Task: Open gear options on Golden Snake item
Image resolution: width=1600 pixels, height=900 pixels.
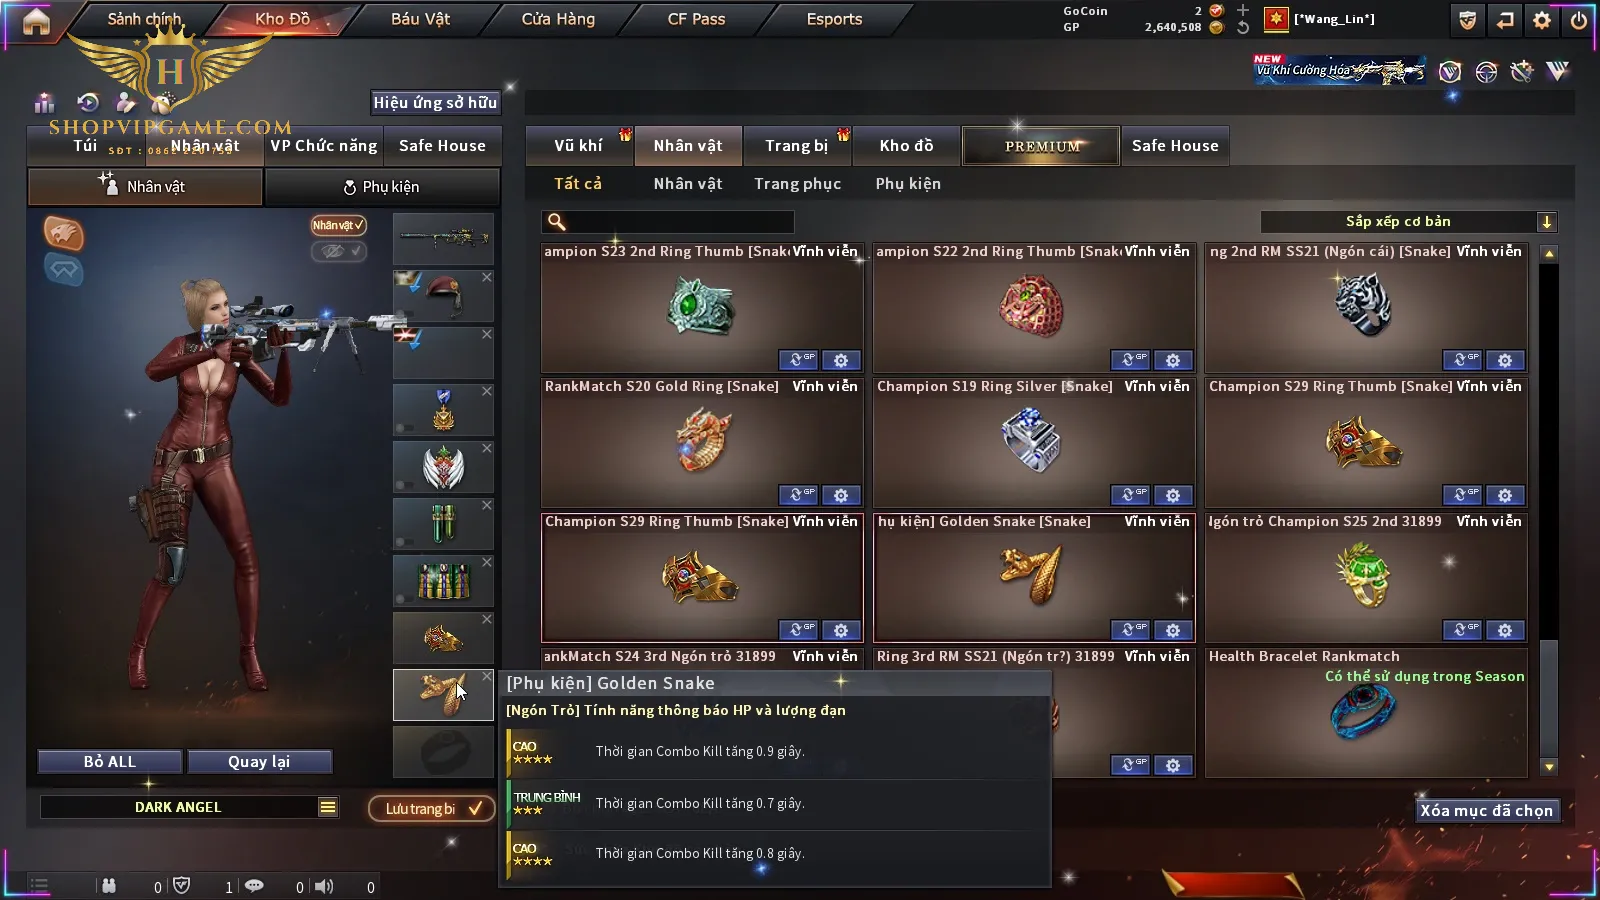Action: pos(1172,630)
